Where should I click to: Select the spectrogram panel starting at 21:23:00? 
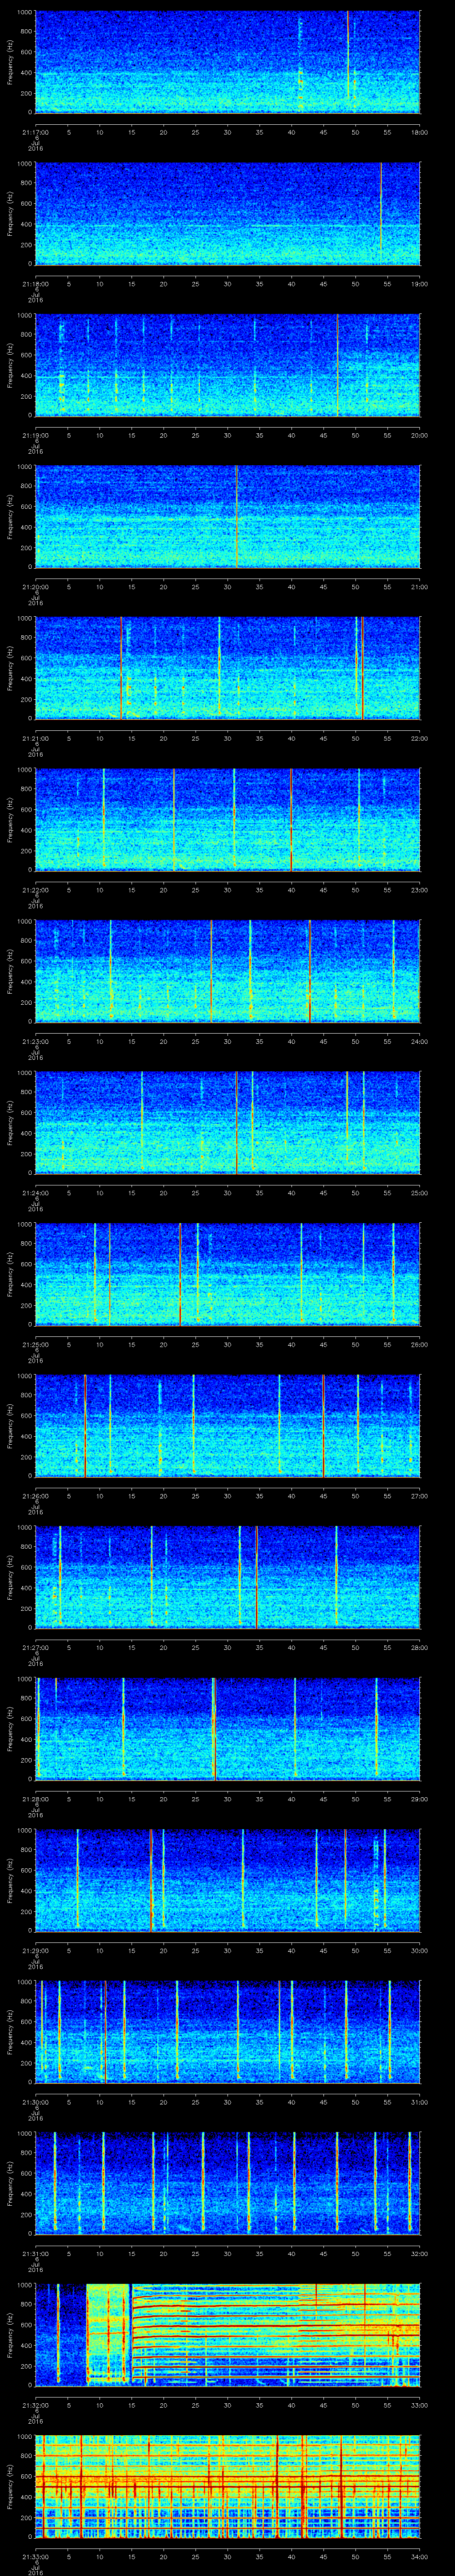227,971
